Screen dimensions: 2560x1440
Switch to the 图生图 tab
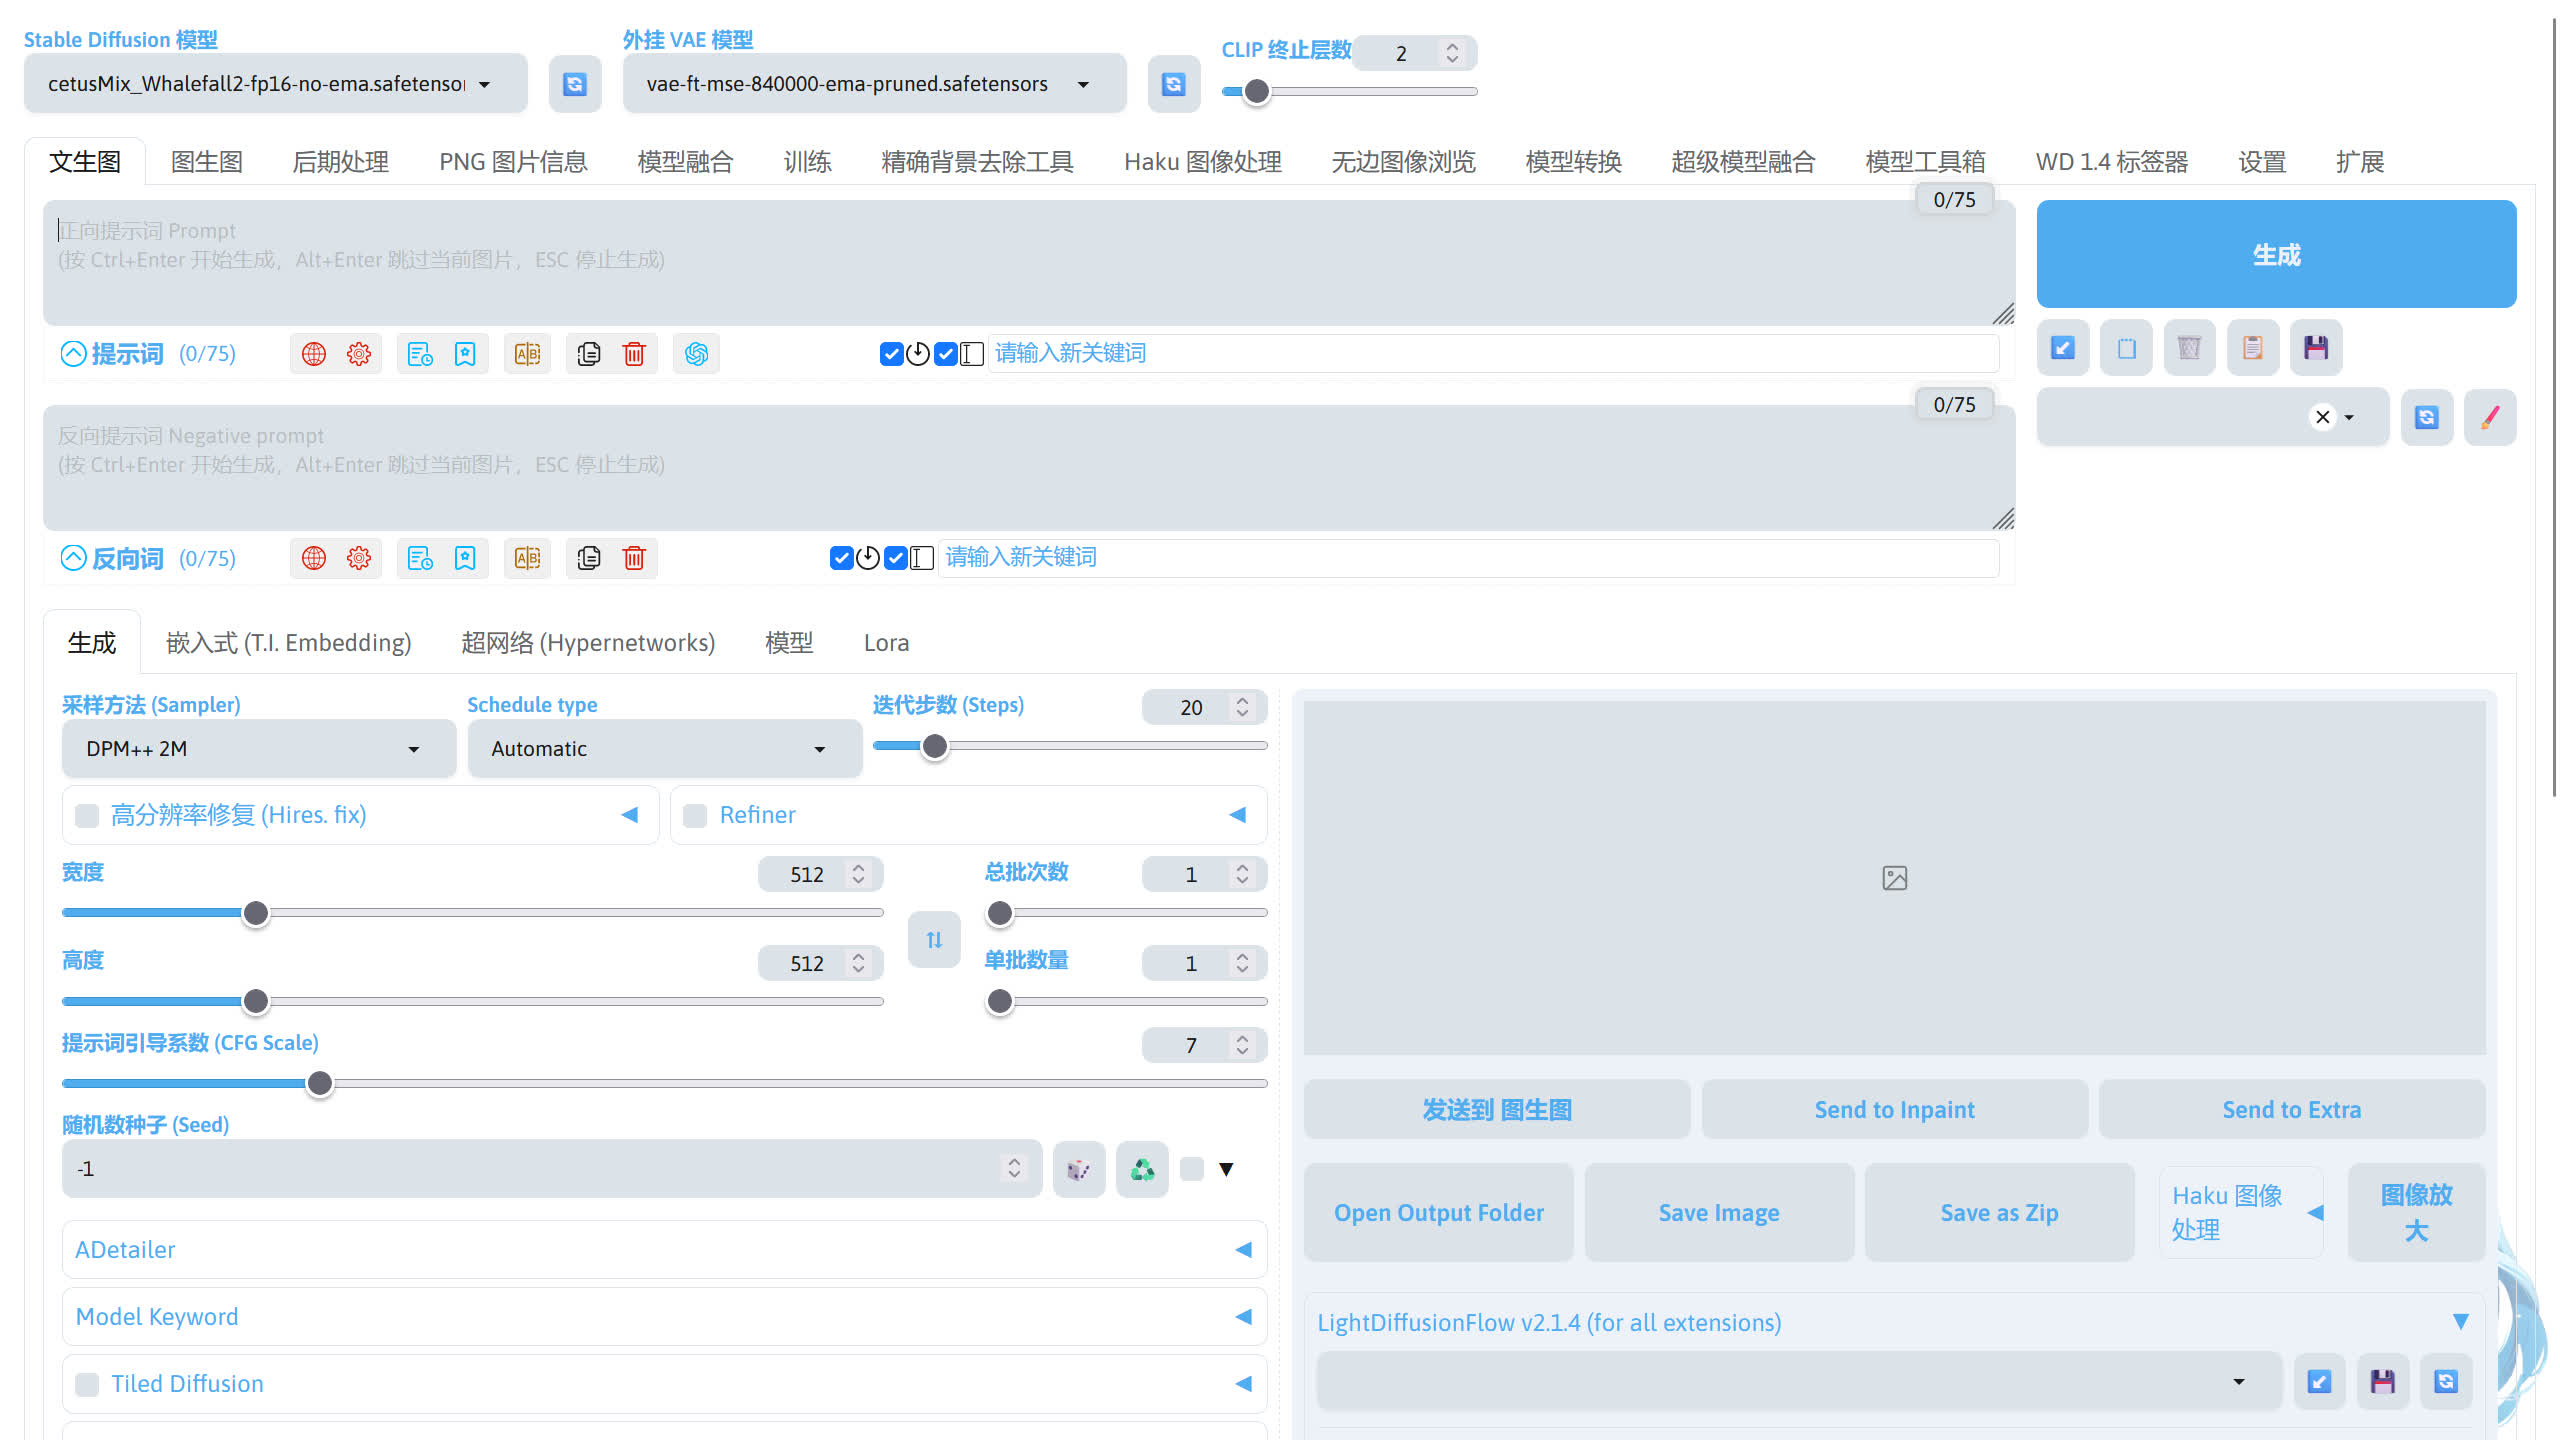(x=206, y=162)
